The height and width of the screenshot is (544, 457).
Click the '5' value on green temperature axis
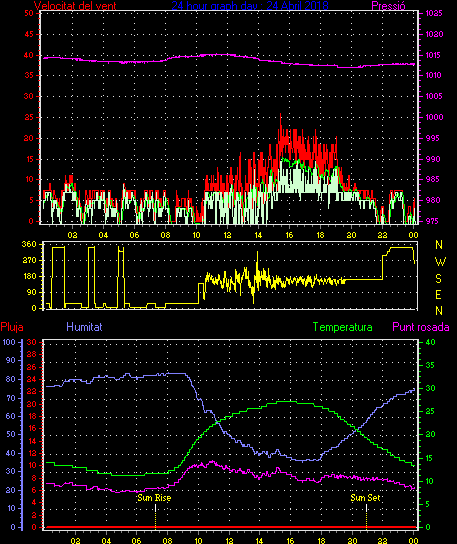[428, 504]
